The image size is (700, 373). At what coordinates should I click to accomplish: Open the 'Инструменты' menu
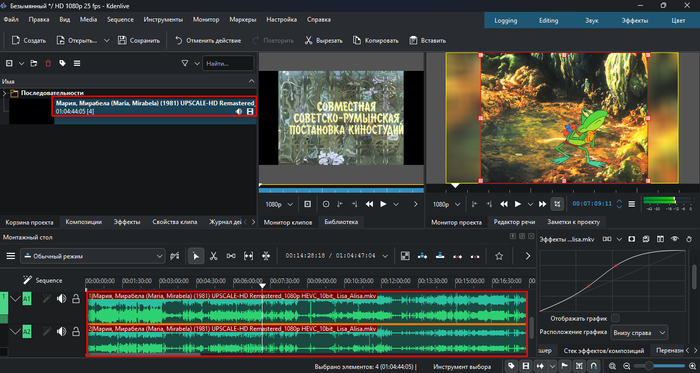163,20
